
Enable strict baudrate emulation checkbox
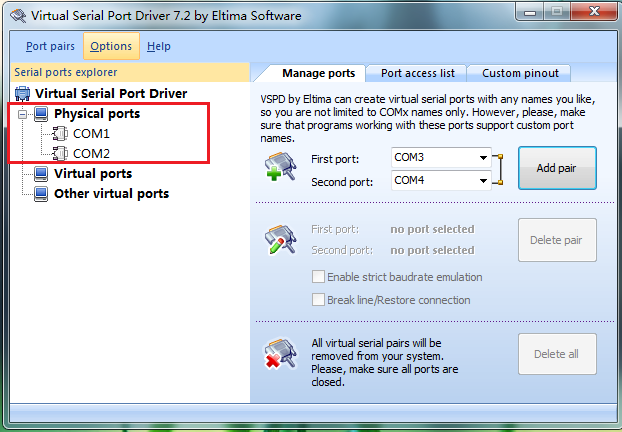[318, 276]
